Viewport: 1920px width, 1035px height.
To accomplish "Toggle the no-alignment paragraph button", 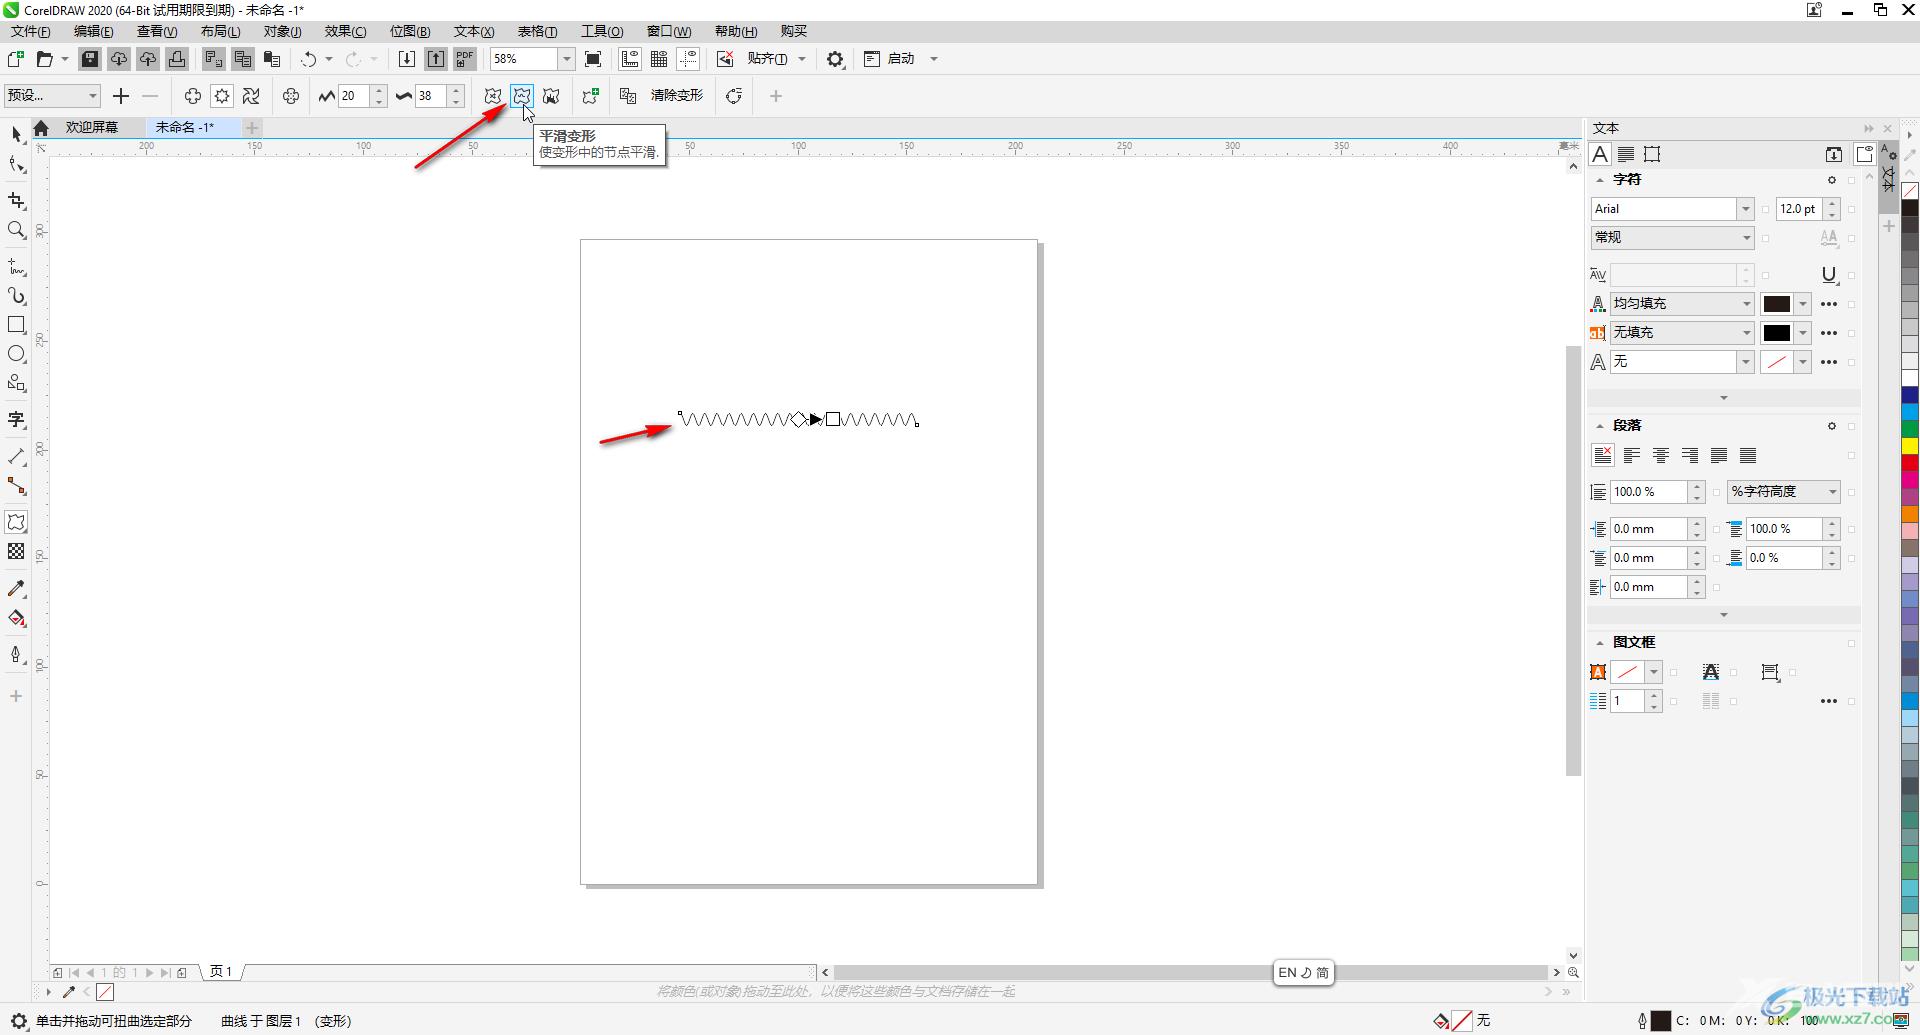I will 1603,456.
